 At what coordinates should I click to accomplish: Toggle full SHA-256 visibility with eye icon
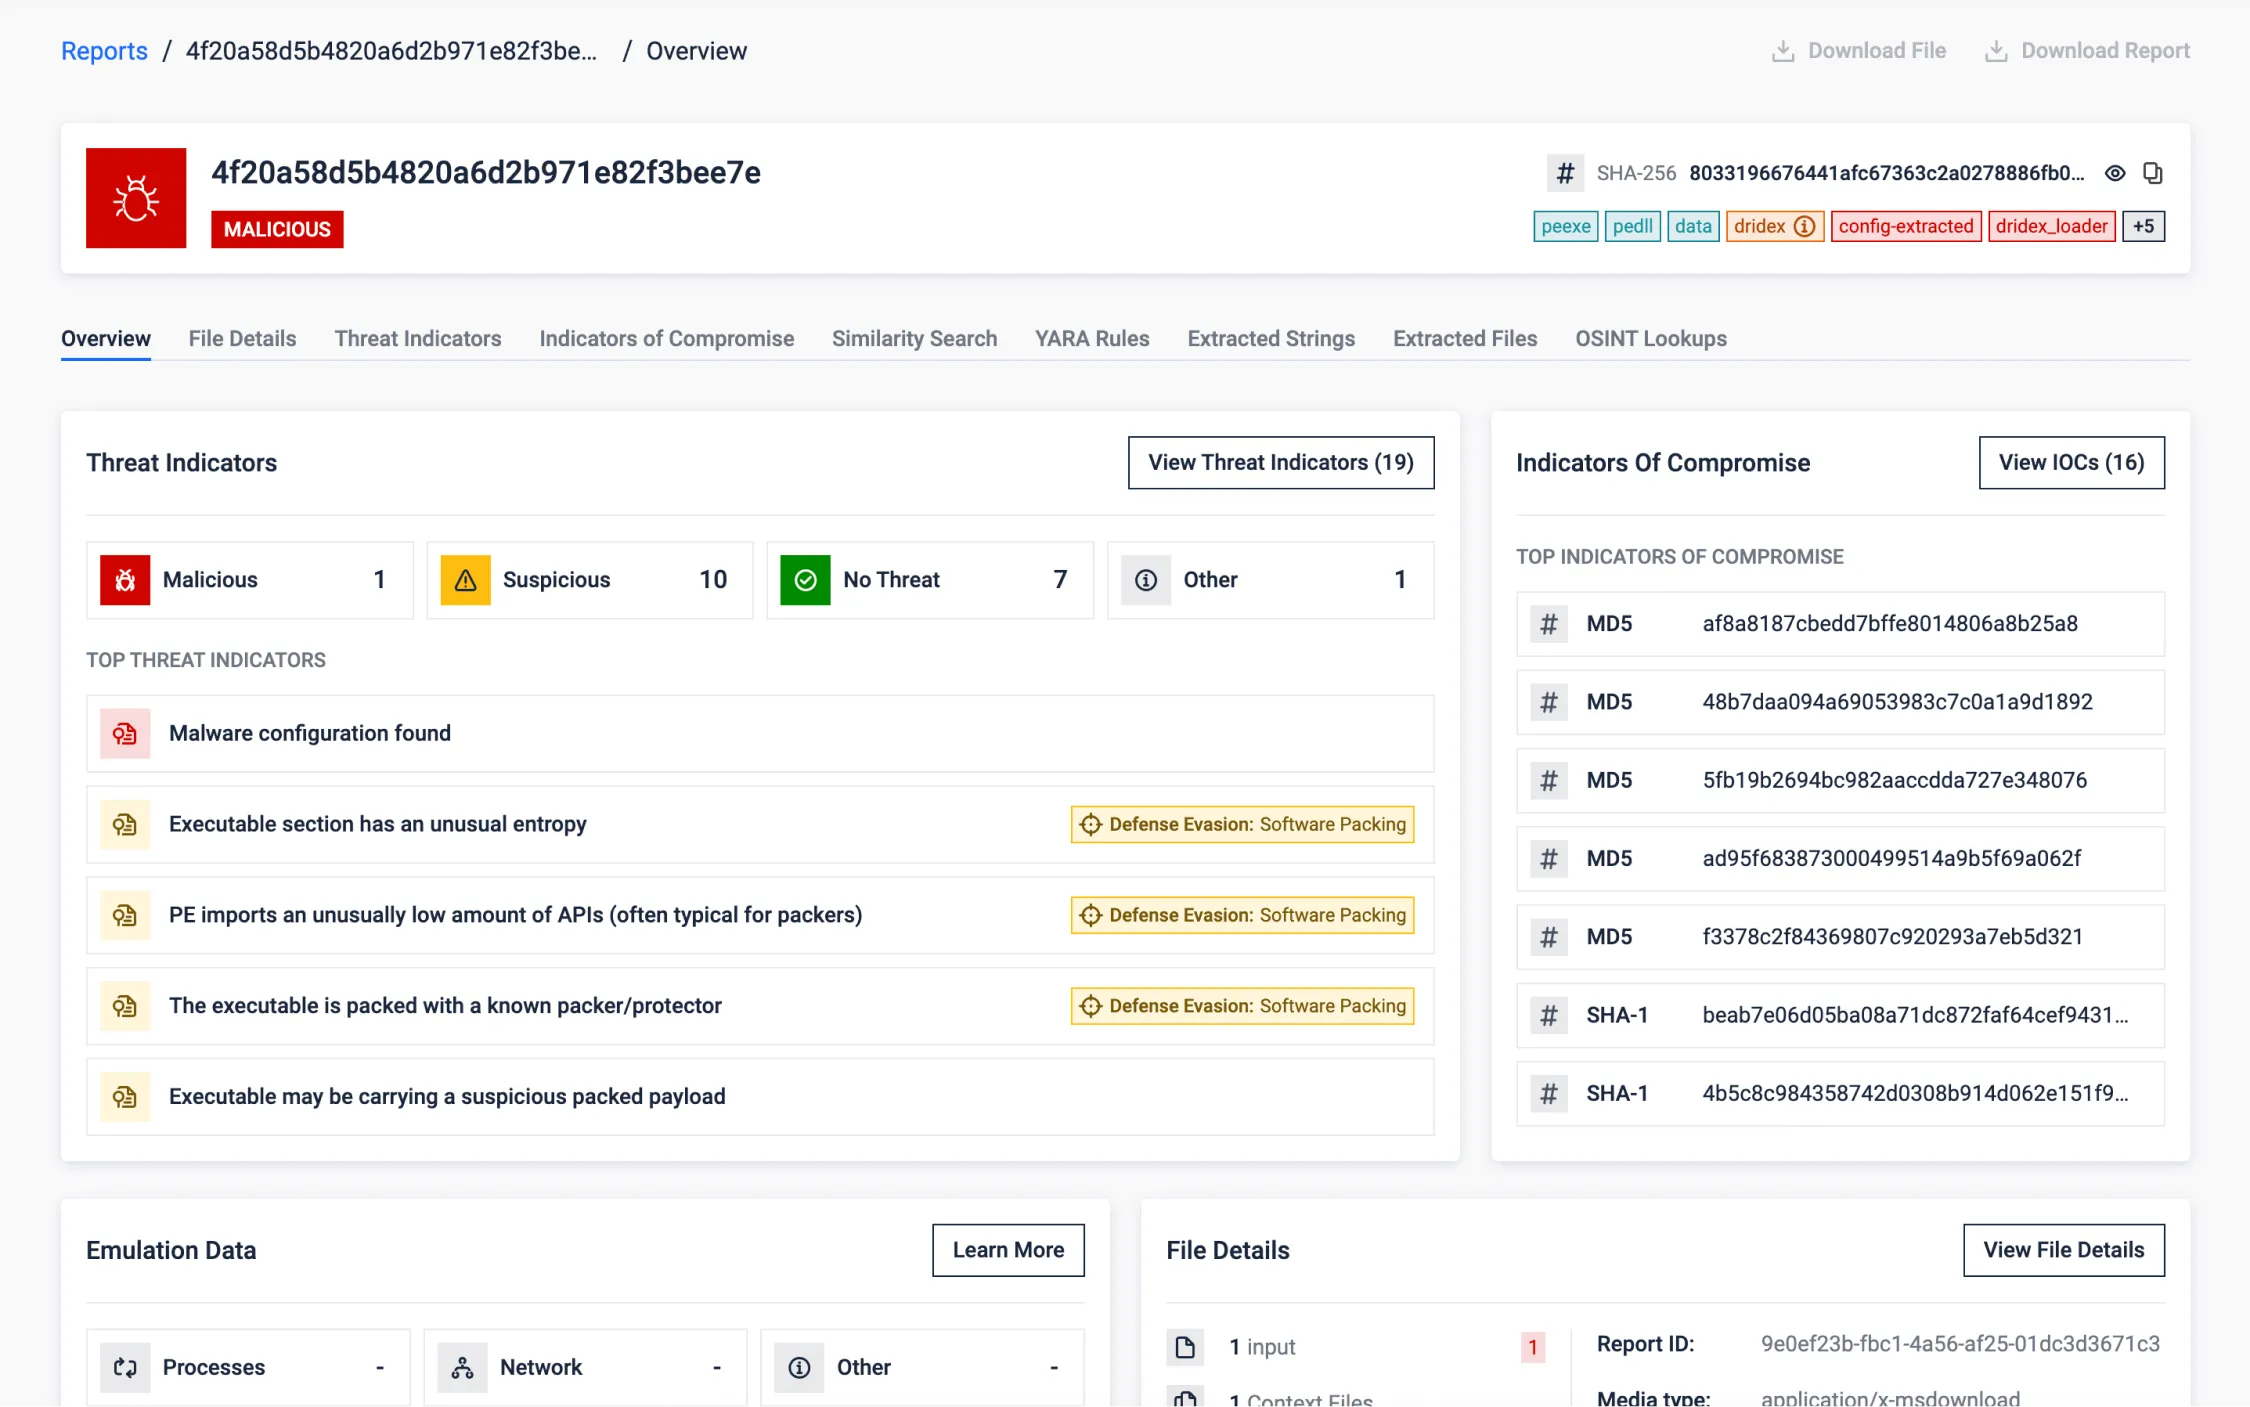coord(2115,173)
